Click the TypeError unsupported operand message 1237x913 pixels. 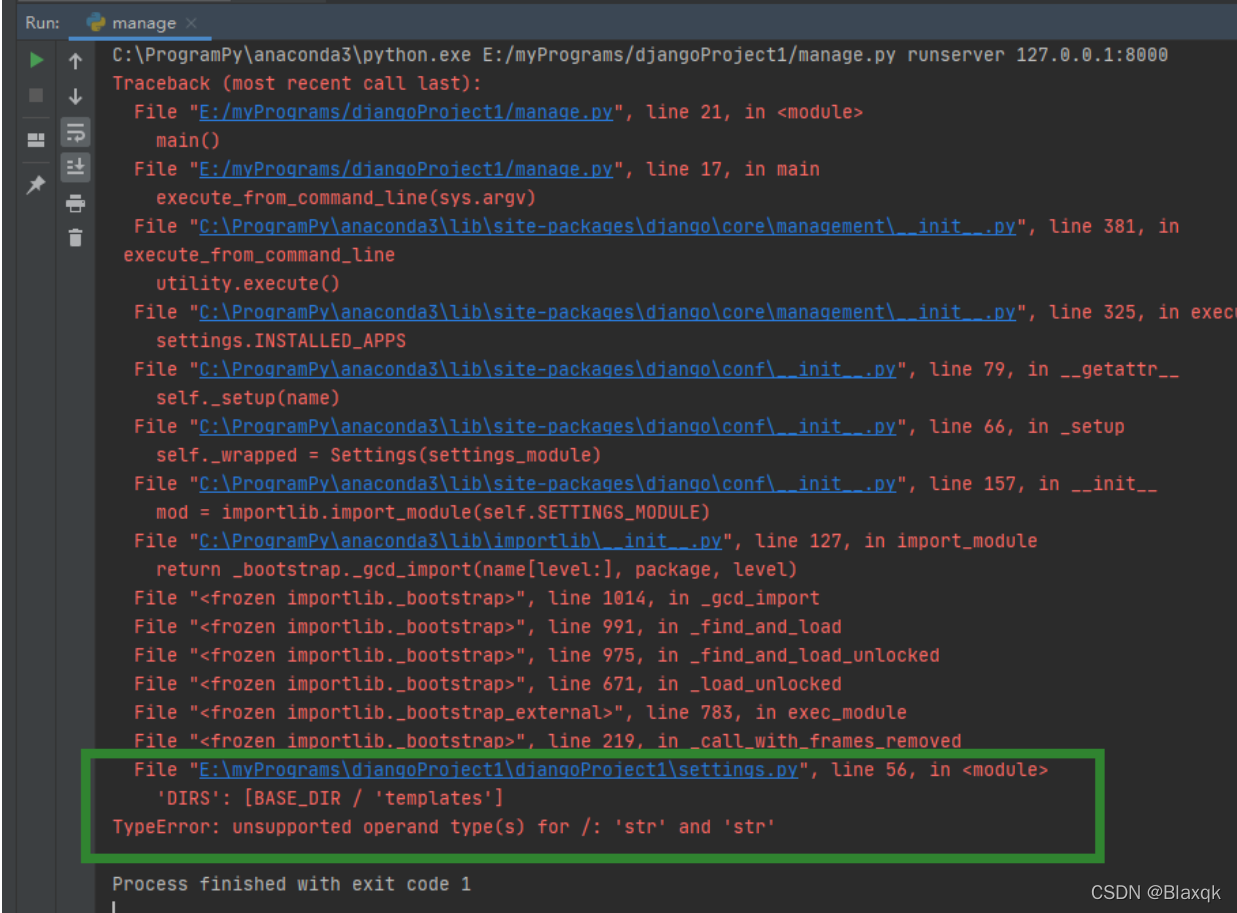pos(444,826)
